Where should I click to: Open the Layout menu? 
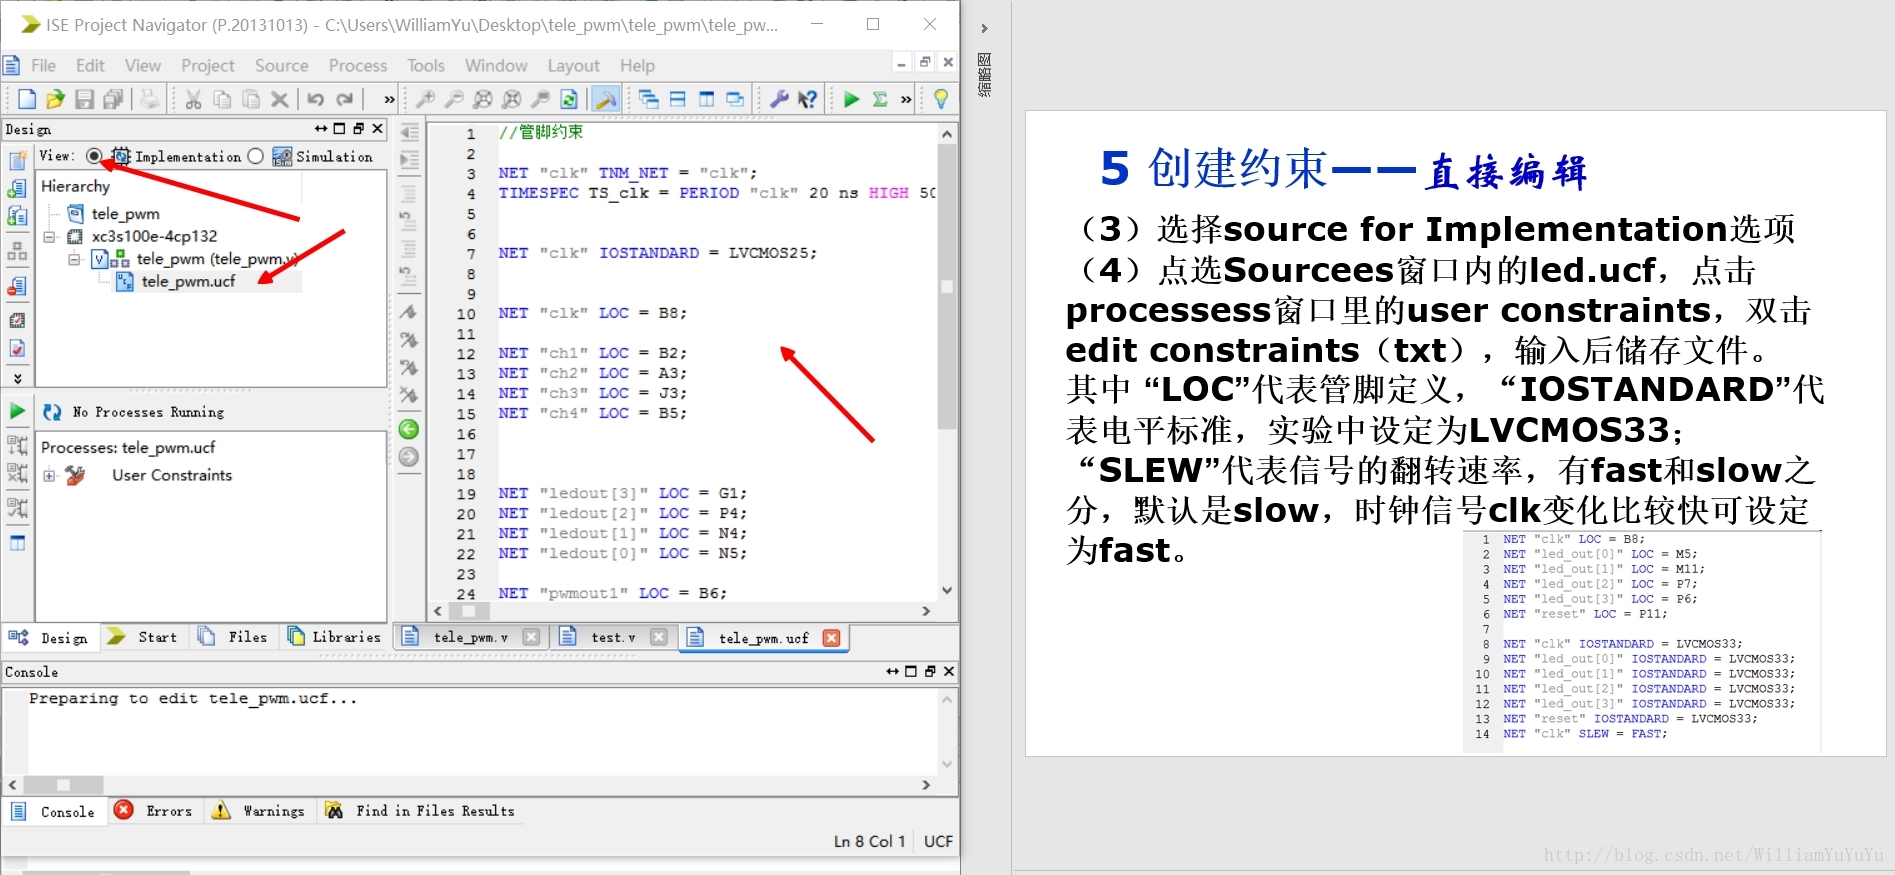click(x=573, y=66)
